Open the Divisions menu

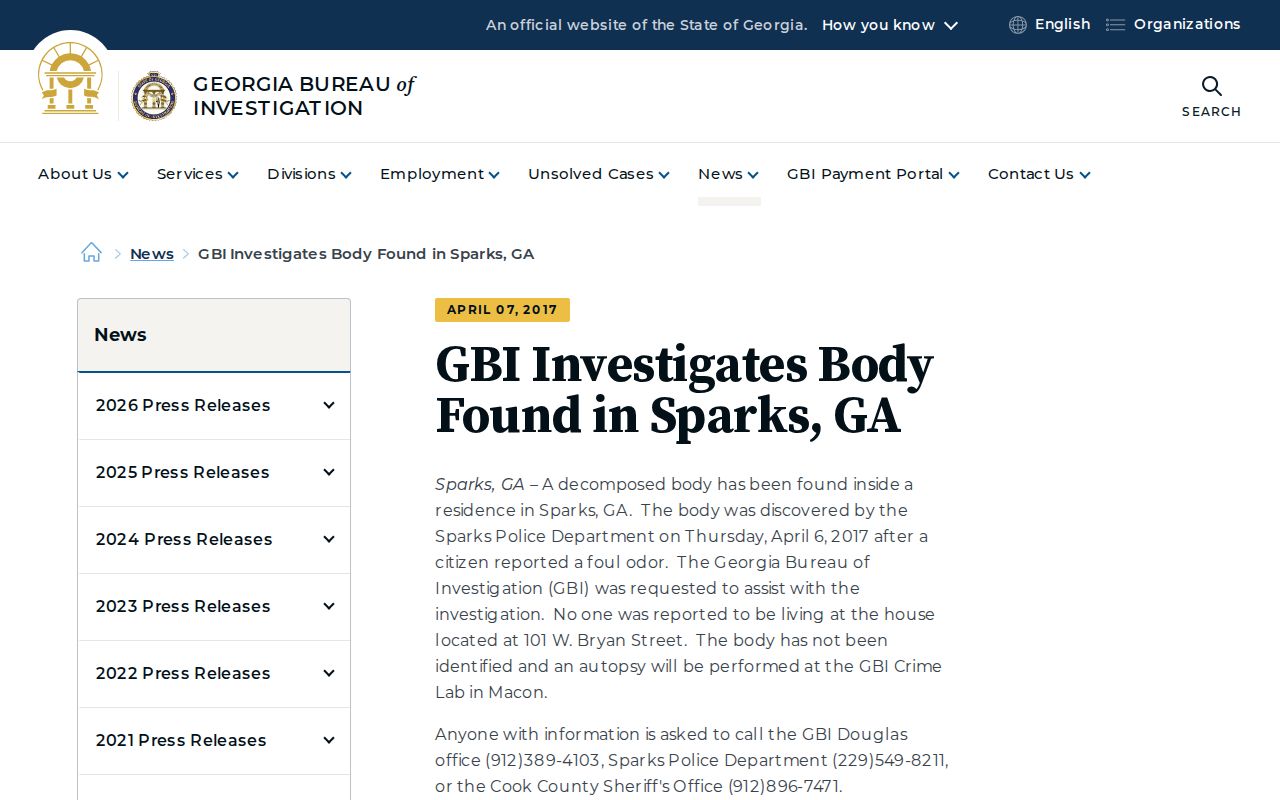click(x=309, y=174)
